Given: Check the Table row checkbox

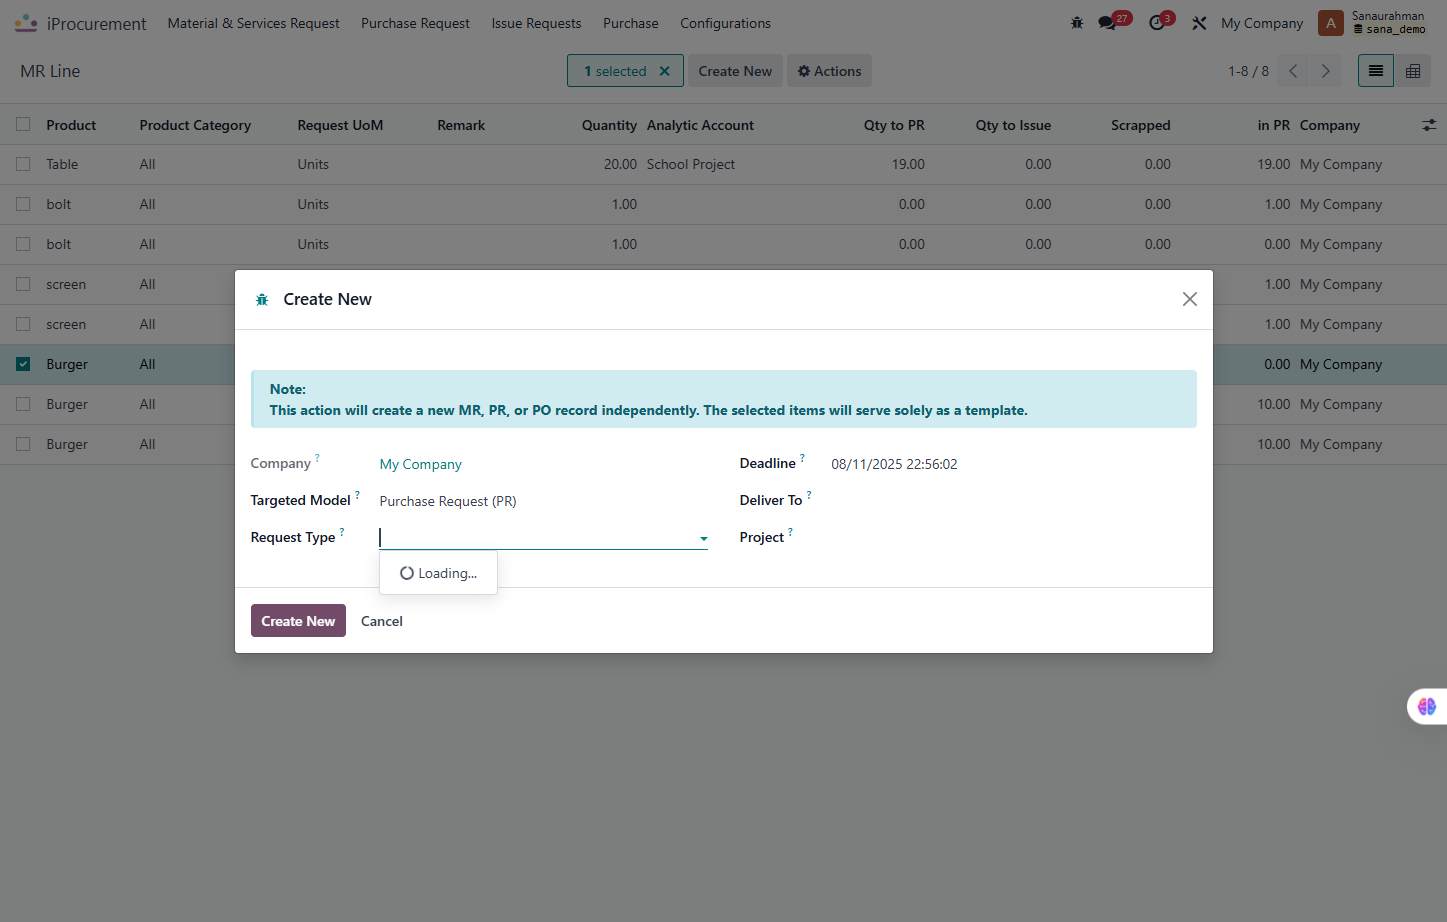Looking at the screenshot, I should [x=23, y=164].
